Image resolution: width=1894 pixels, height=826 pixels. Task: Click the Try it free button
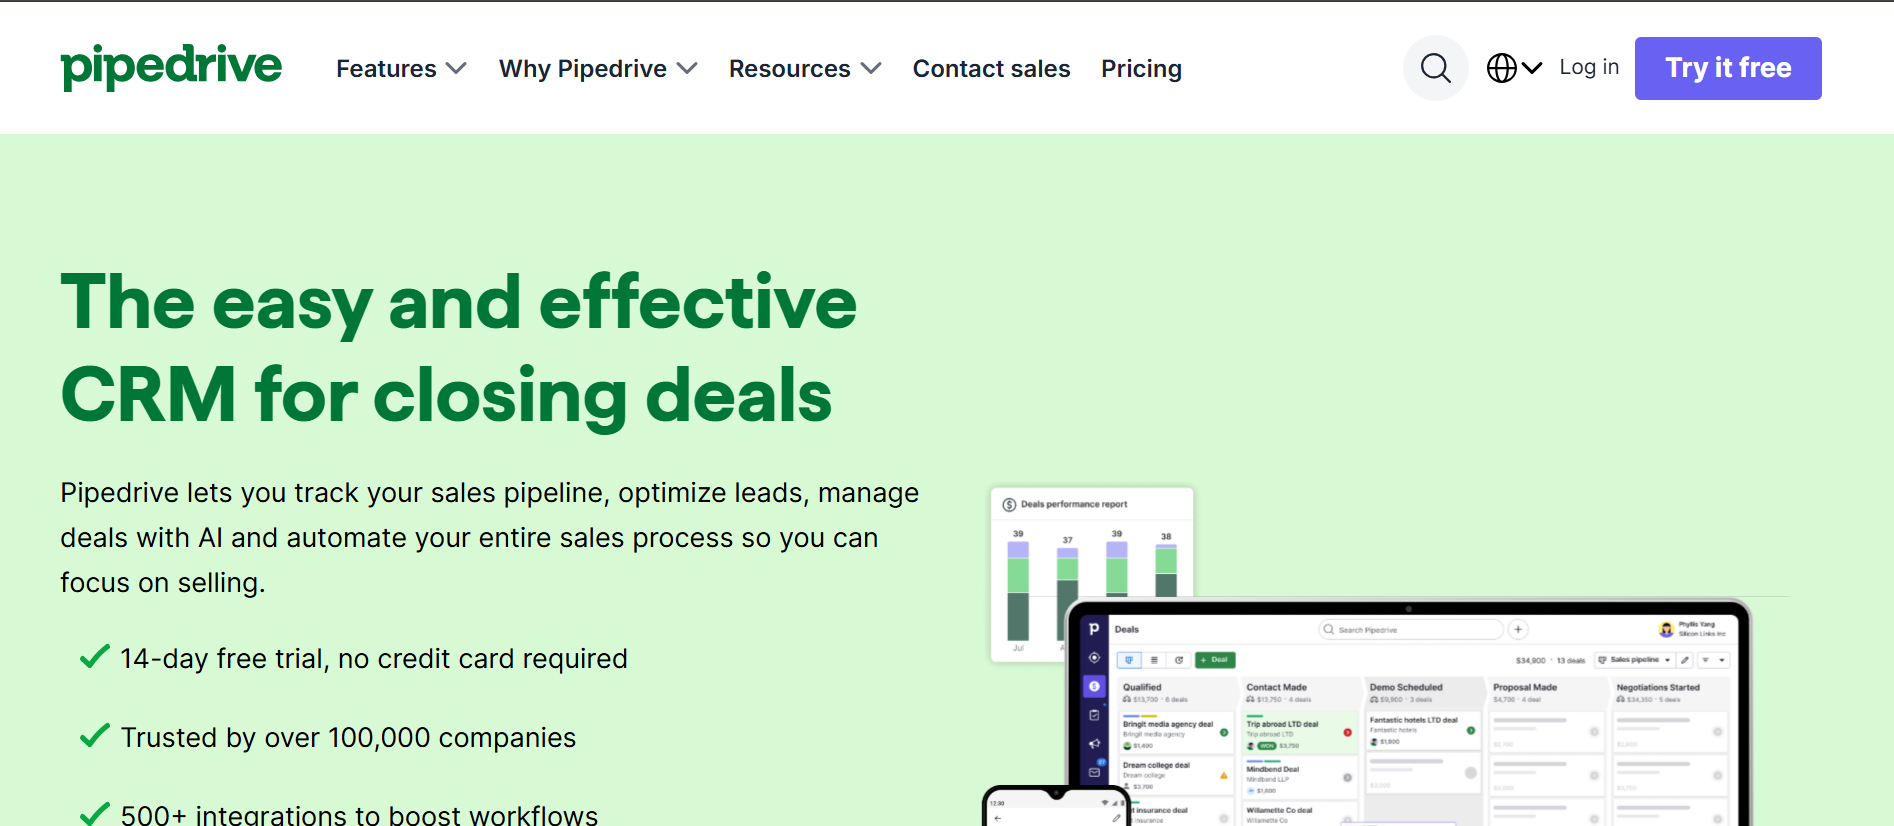click(1728, 68)
